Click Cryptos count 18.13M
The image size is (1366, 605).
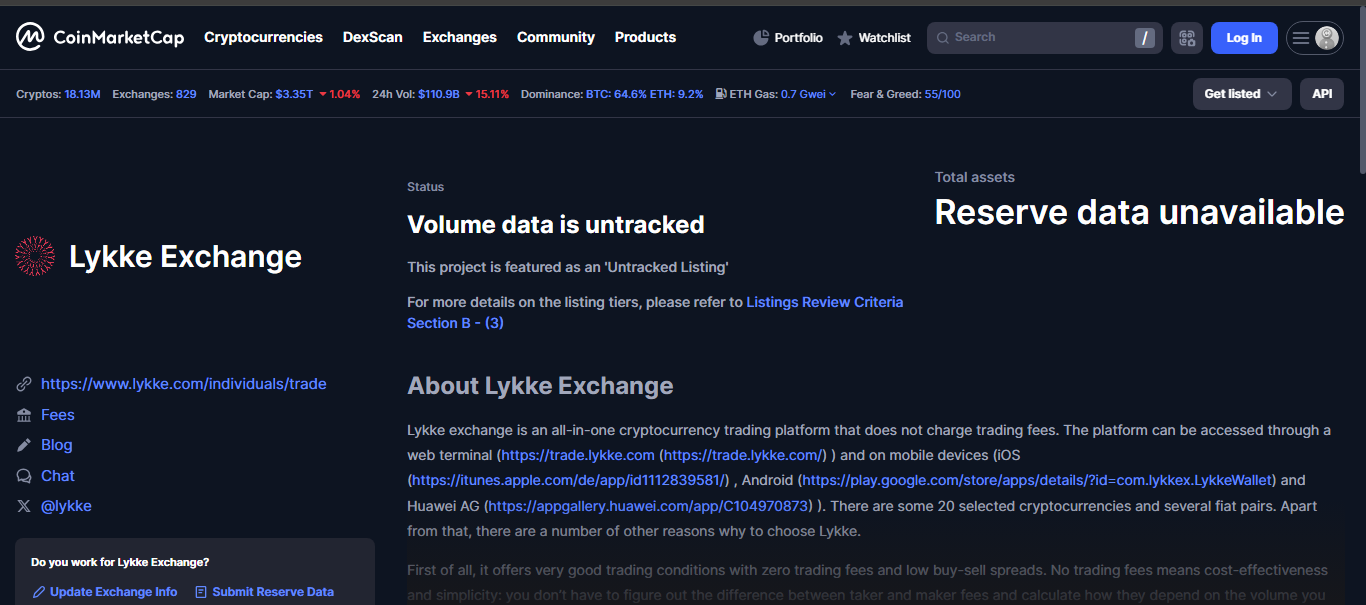click(82, 94)
